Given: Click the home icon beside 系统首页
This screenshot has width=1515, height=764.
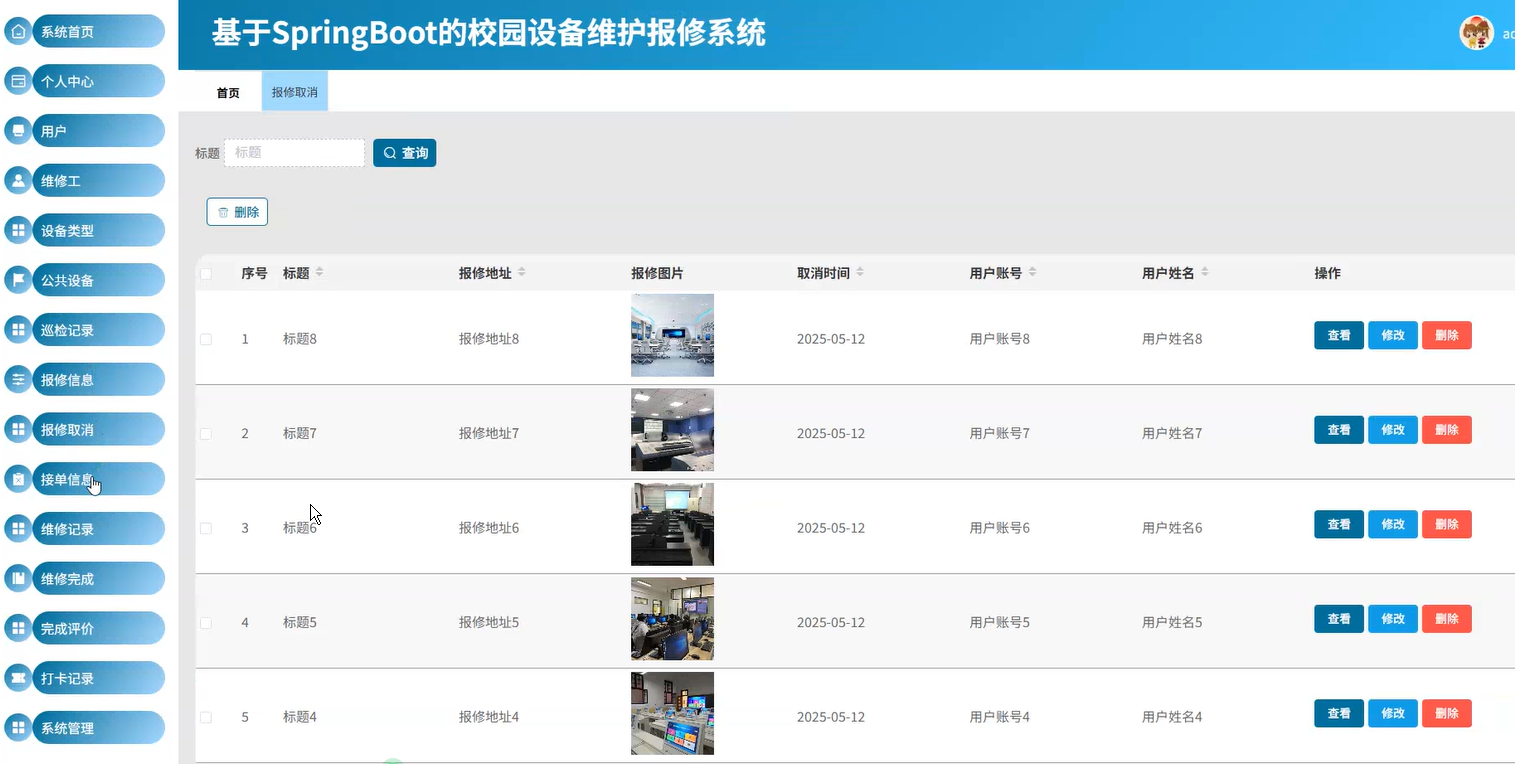Looking at the screenshot, I should pyautogui.click(x=18, y=31).
